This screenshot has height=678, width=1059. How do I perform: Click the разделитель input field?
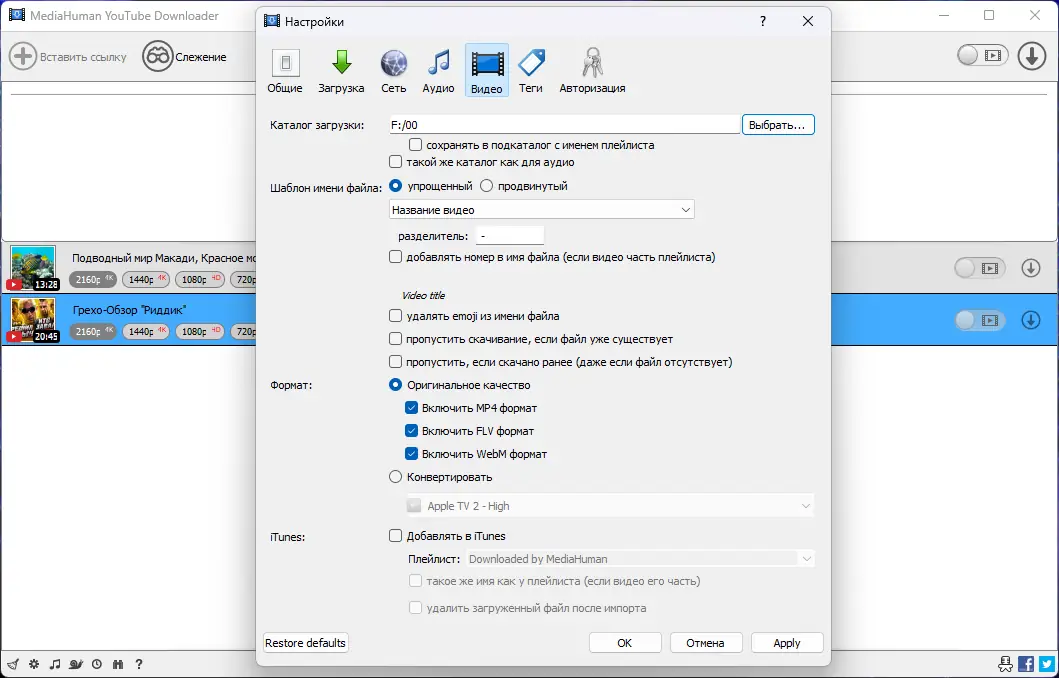tap(510, 236)
